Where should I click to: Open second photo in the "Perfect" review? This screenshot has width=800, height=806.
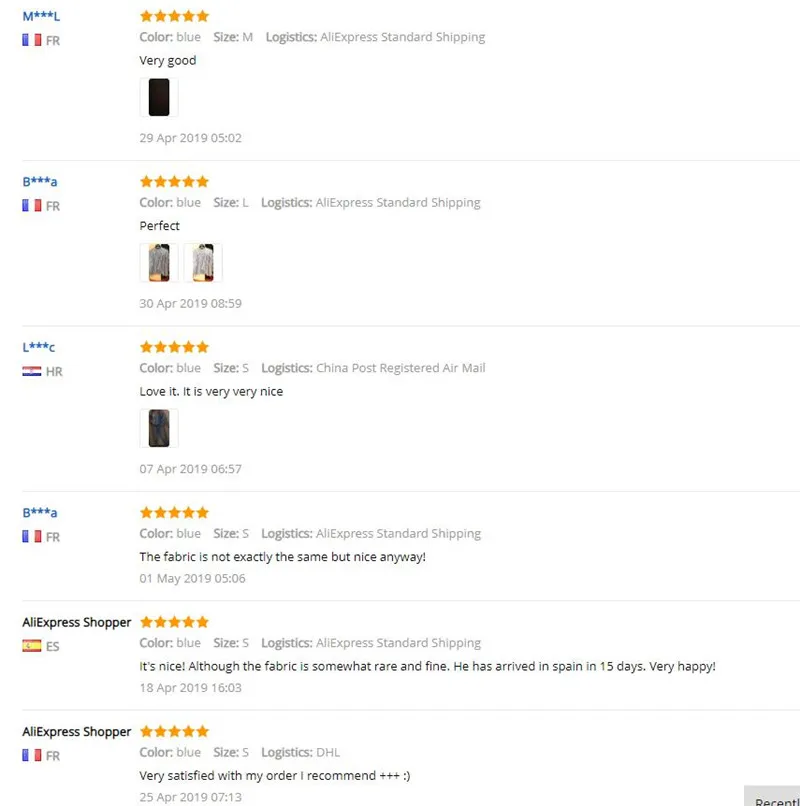203,263
